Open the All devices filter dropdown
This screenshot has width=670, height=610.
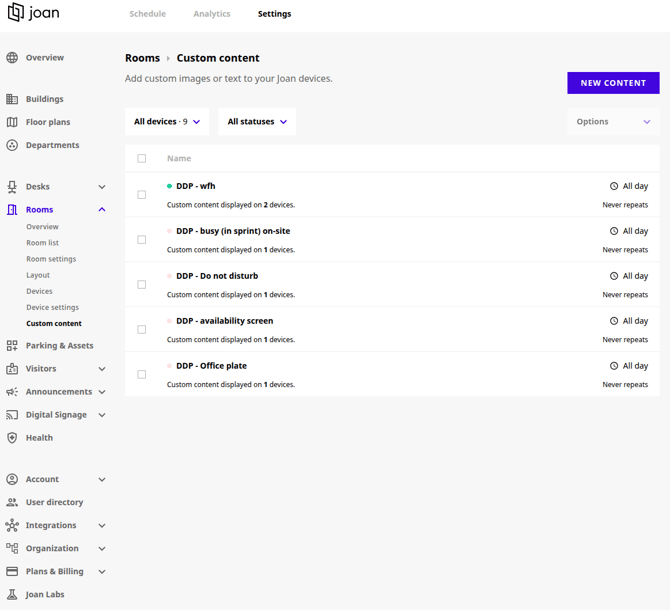tap(167, 122)
